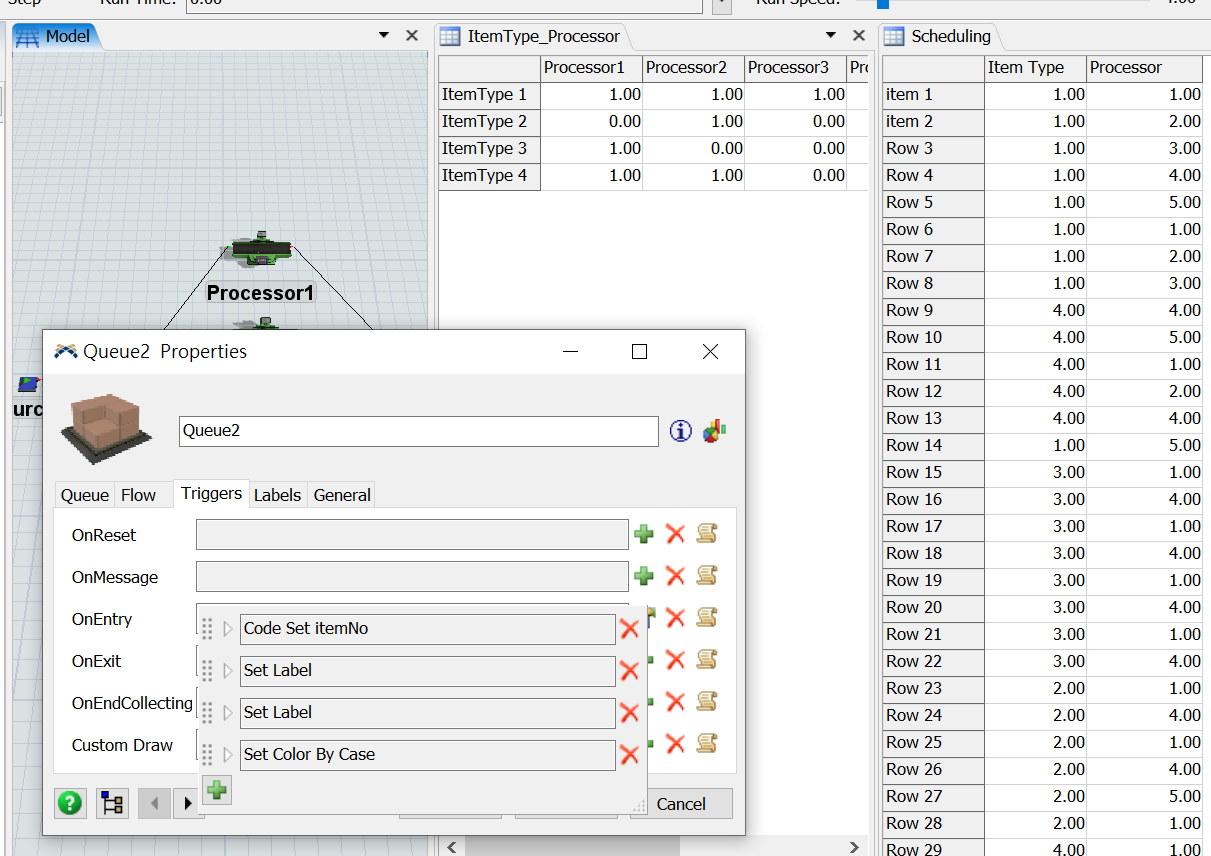Delete the 'Code Set itemNo' entry
Image resolution: width=1211 pixels, height=856 pixels.
coord(629,629)
